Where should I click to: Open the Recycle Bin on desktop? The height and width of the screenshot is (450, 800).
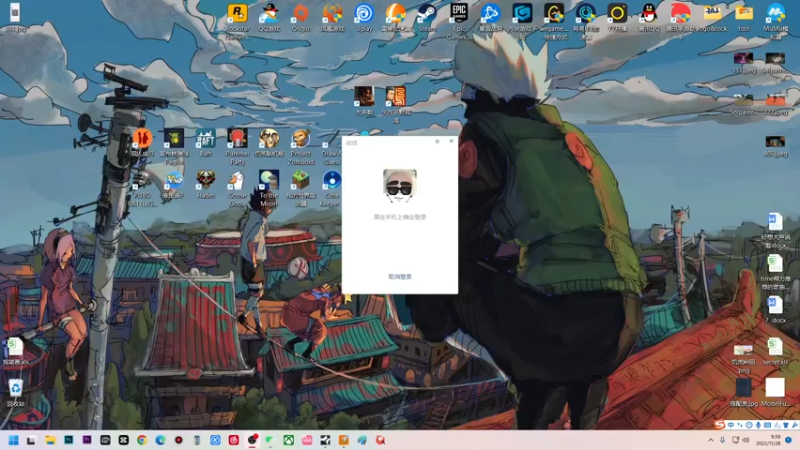(x=15, y=393)
